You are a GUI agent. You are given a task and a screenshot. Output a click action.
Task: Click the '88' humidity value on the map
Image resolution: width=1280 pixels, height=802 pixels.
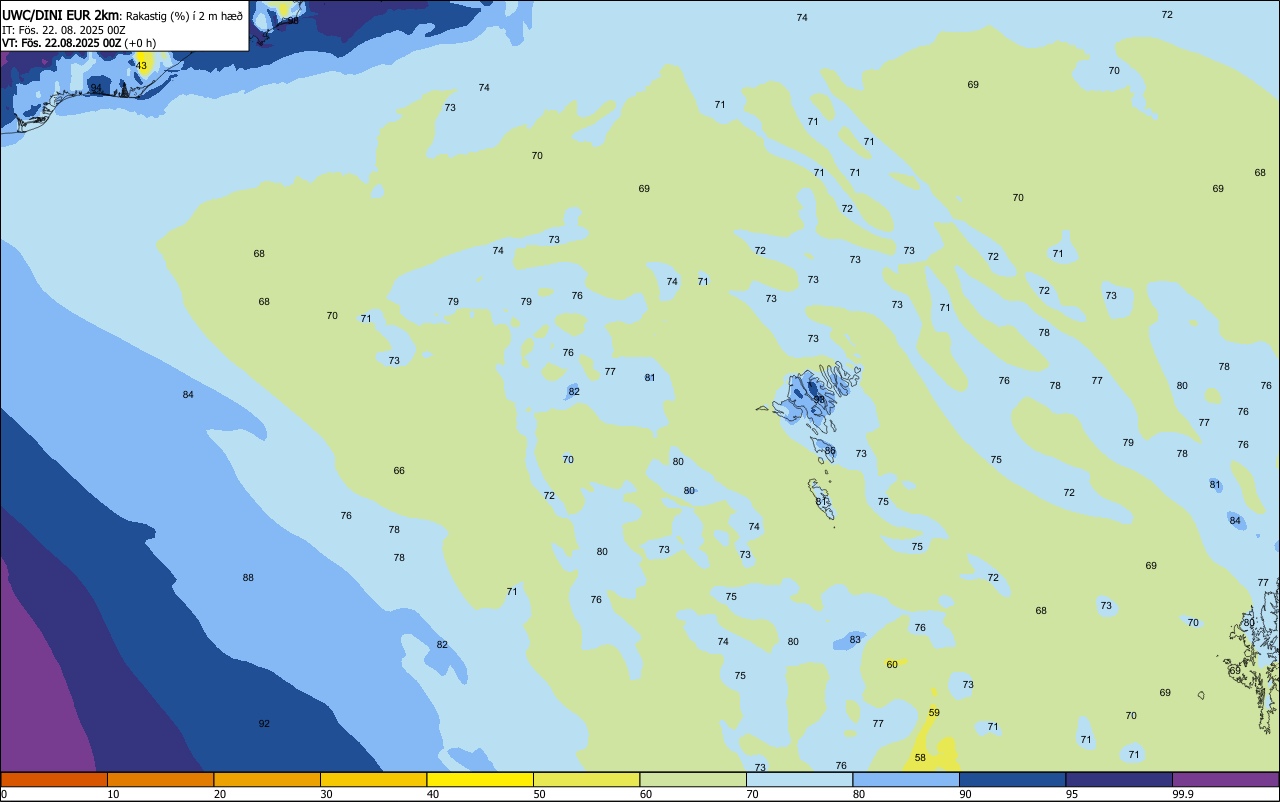pos(248,578)
